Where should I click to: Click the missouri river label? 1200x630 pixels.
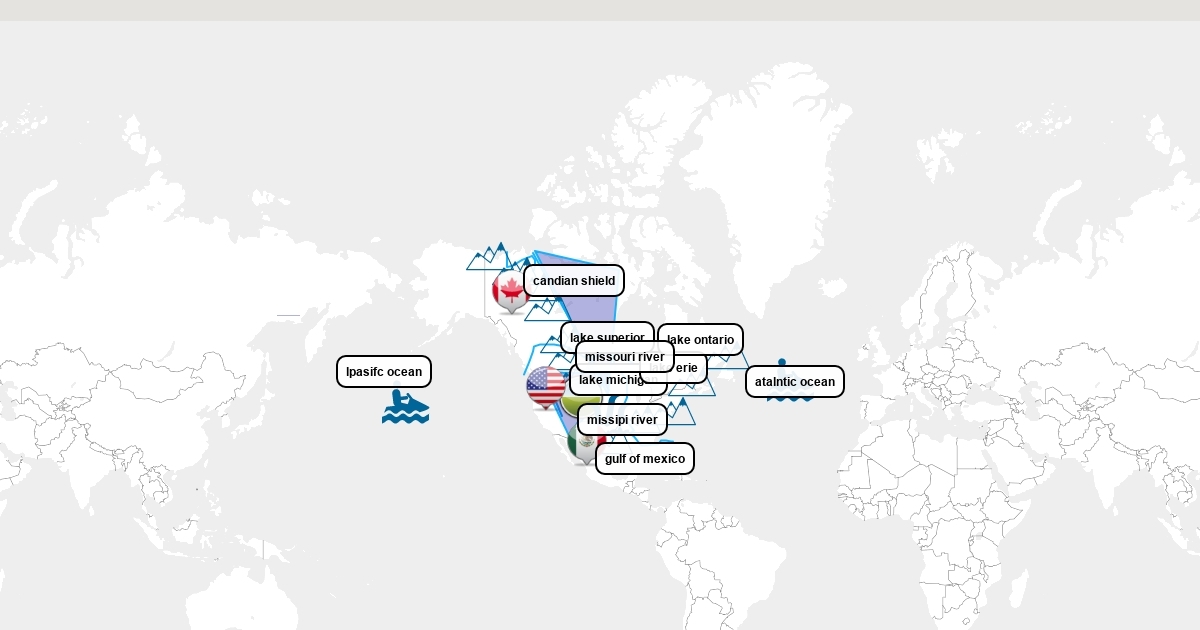tap(625, 357)
